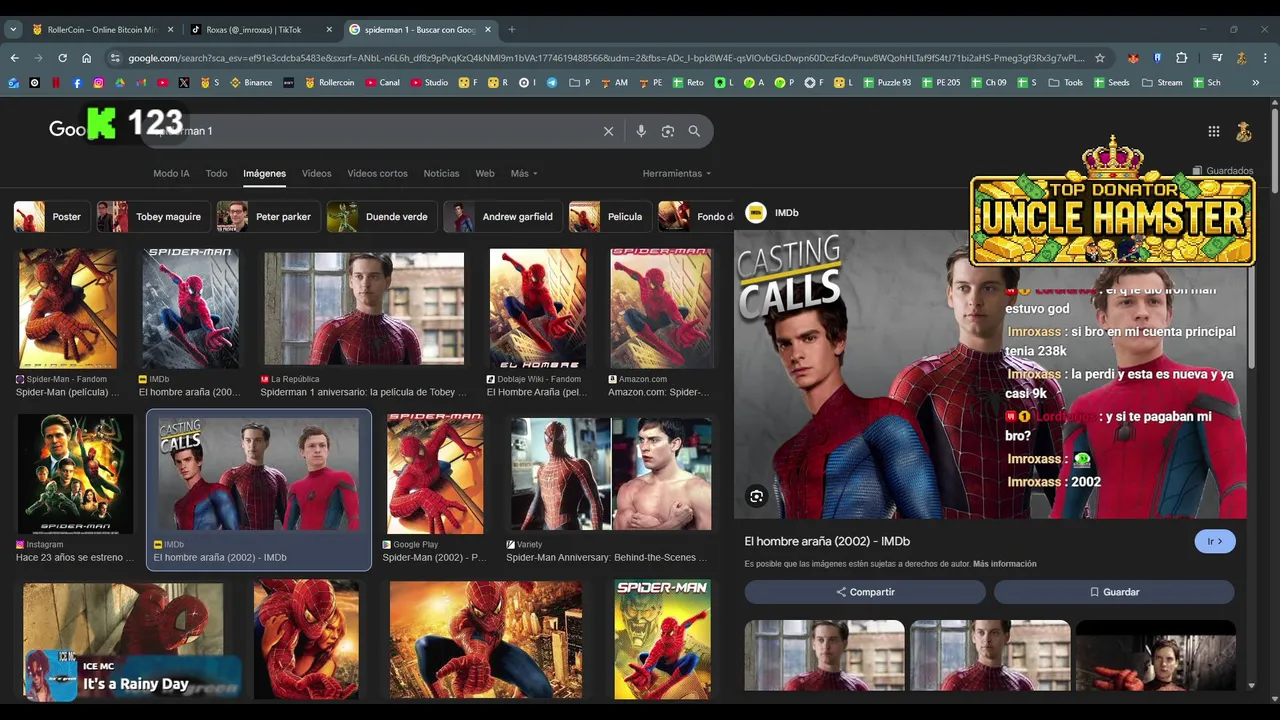
Task: Show hidden bookmarks with double chevron
Action: point(1256,83)
